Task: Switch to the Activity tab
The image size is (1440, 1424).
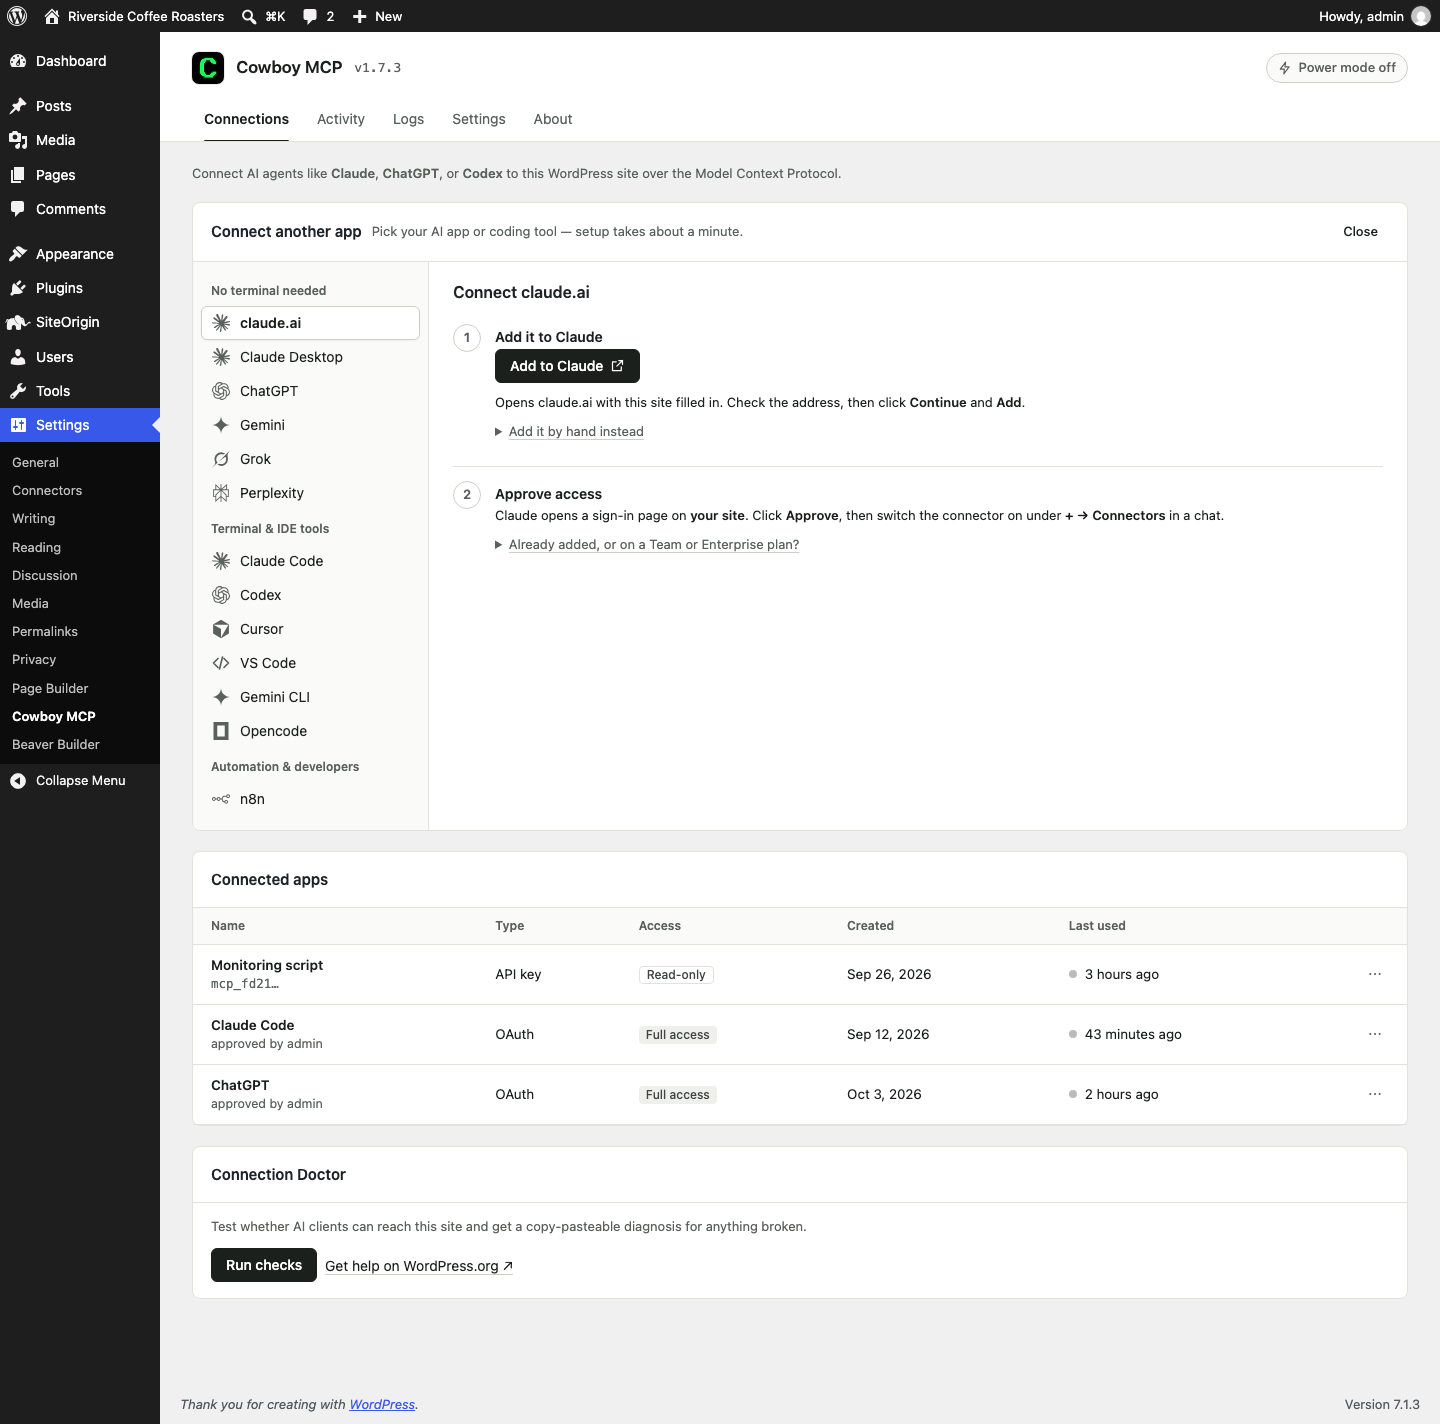Action: (341, 119)
